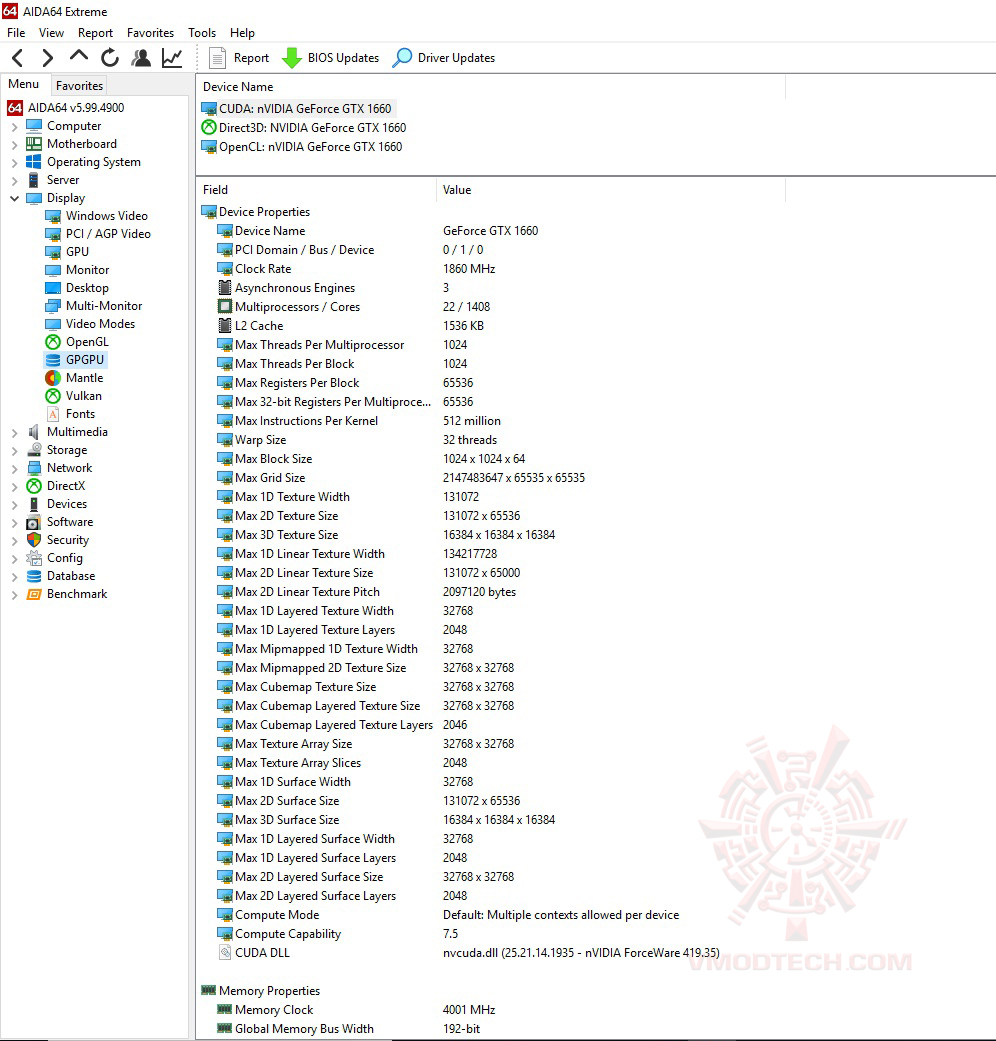This screenshot has width=996, height=1041.
Task: Click the Software icon in the tree
Action: pos(34,522)
